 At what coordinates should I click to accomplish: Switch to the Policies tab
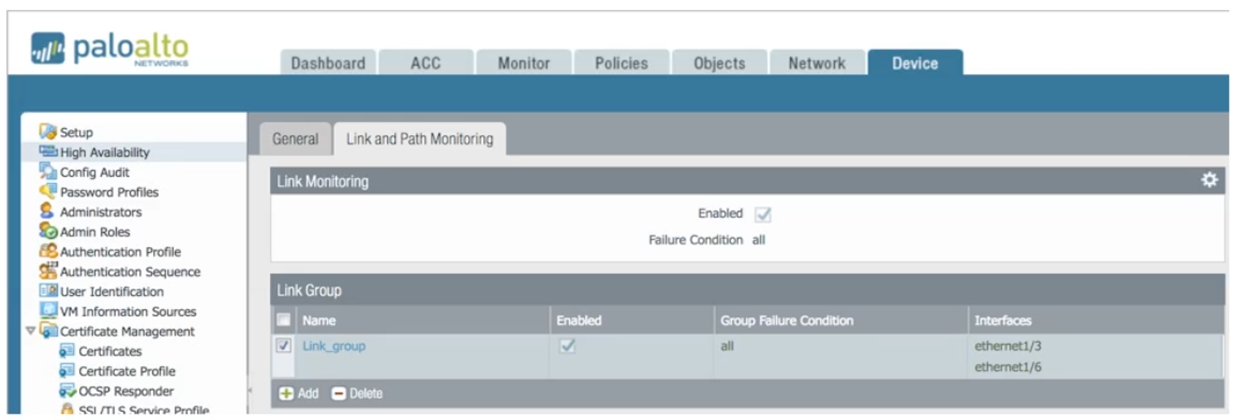point(621,63)
